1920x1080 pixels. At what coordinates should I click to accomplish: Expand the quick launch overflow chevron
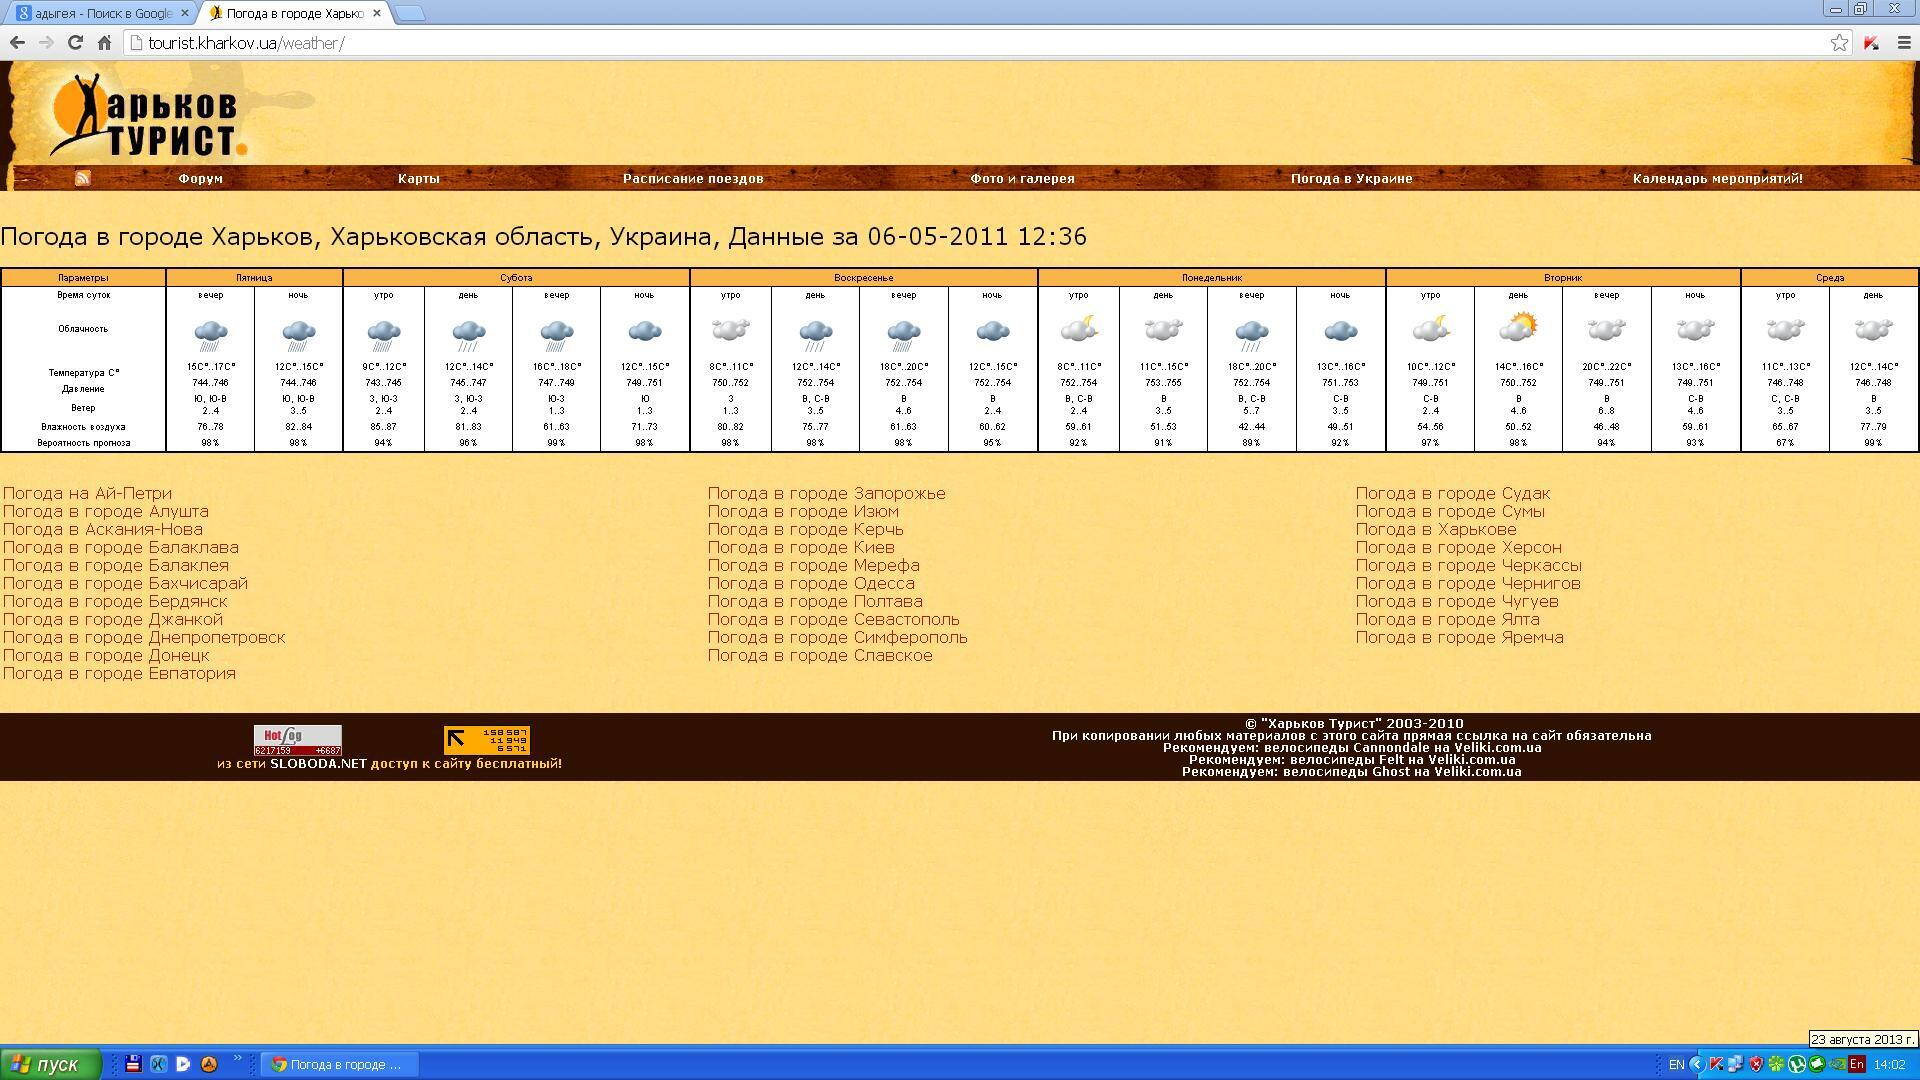click(x=238, y=1059)
